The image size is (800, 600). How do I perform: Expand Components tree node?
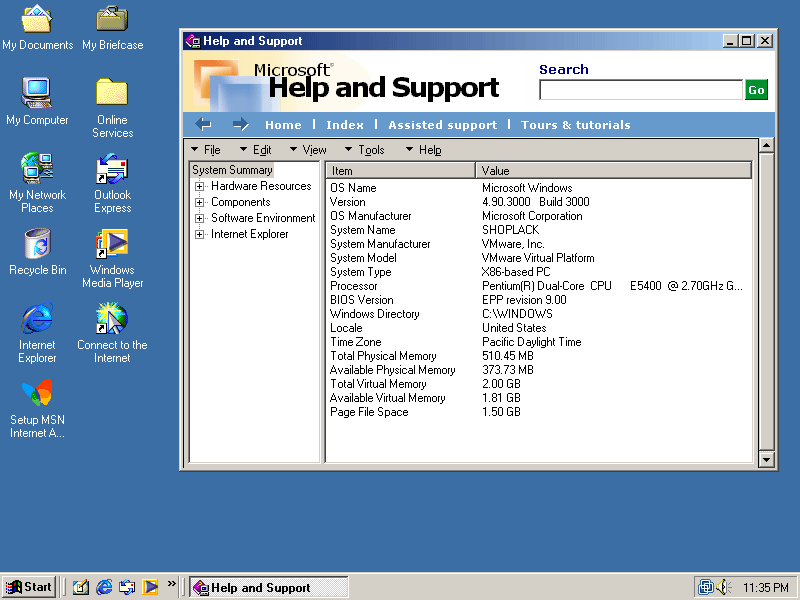pos(199,202)
